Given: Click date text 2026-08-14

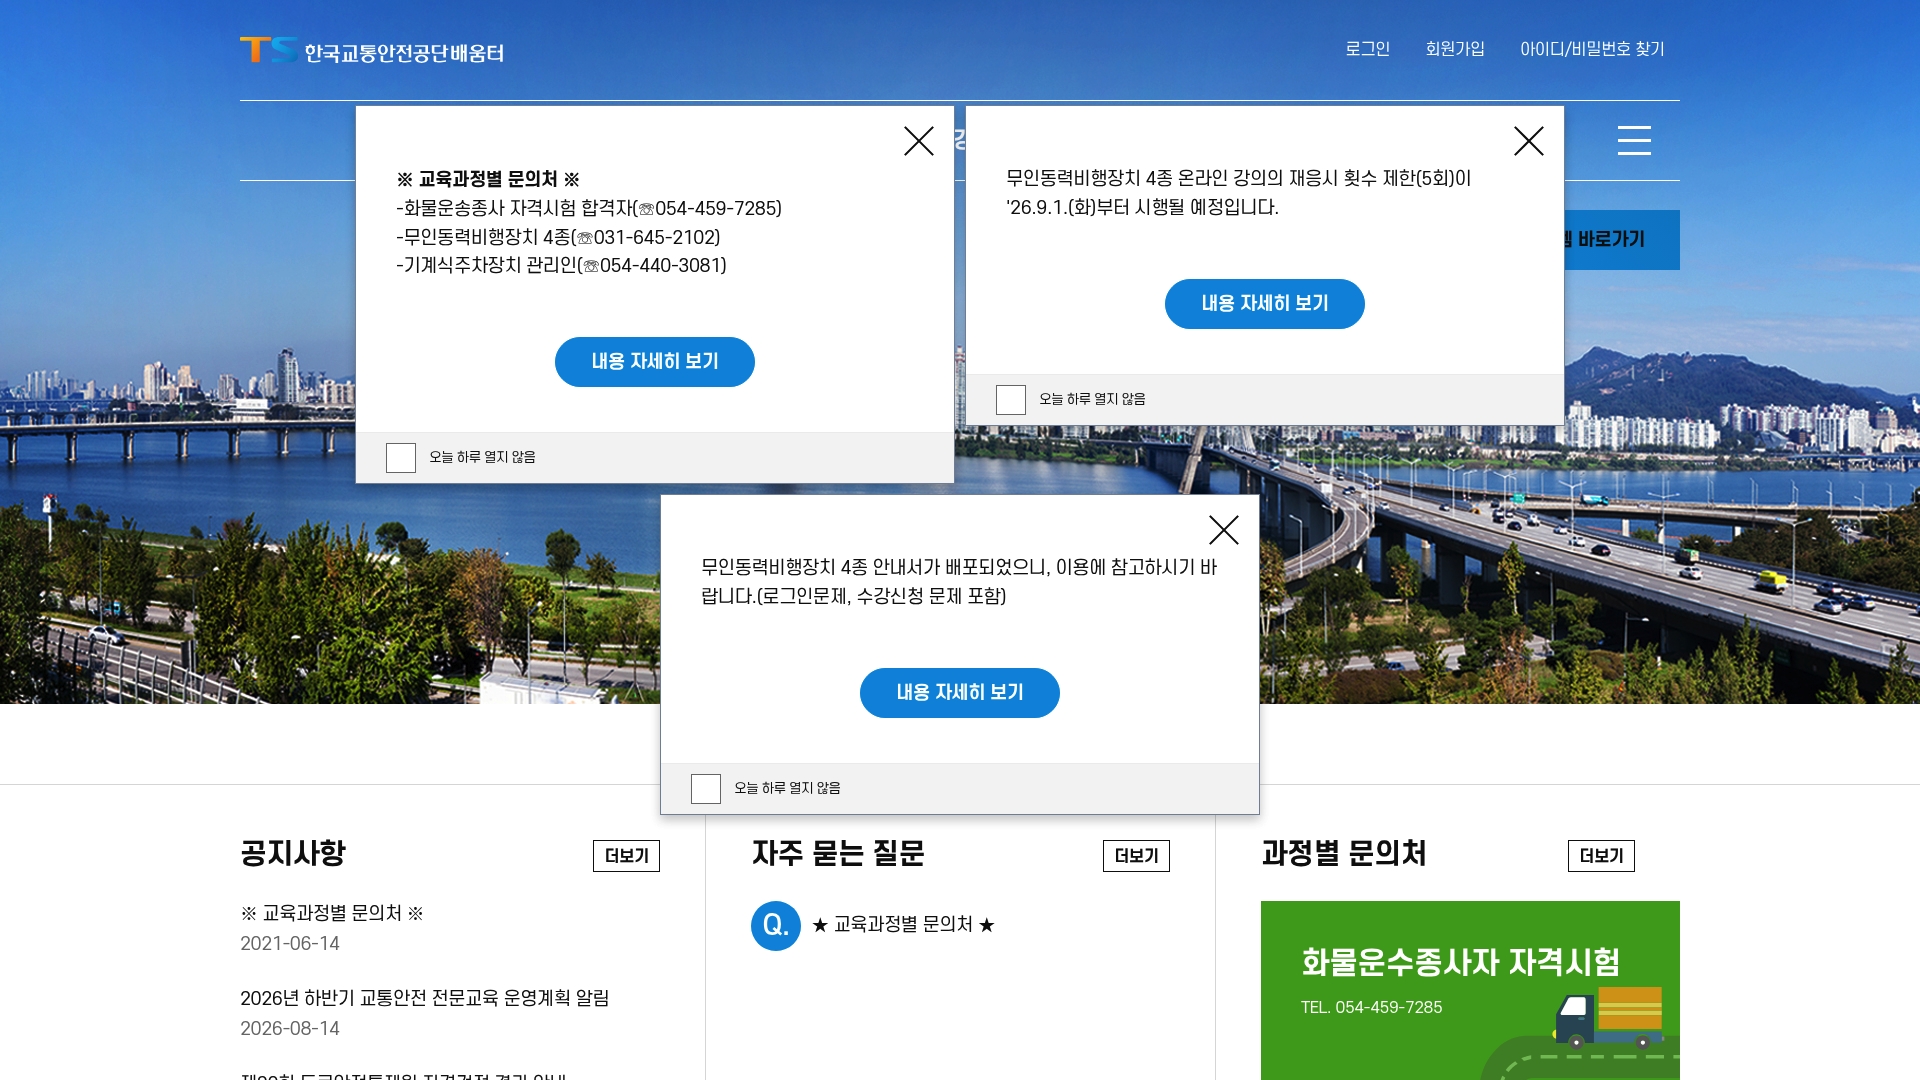Looking at the screenshot, I should tap(290, 1029).
